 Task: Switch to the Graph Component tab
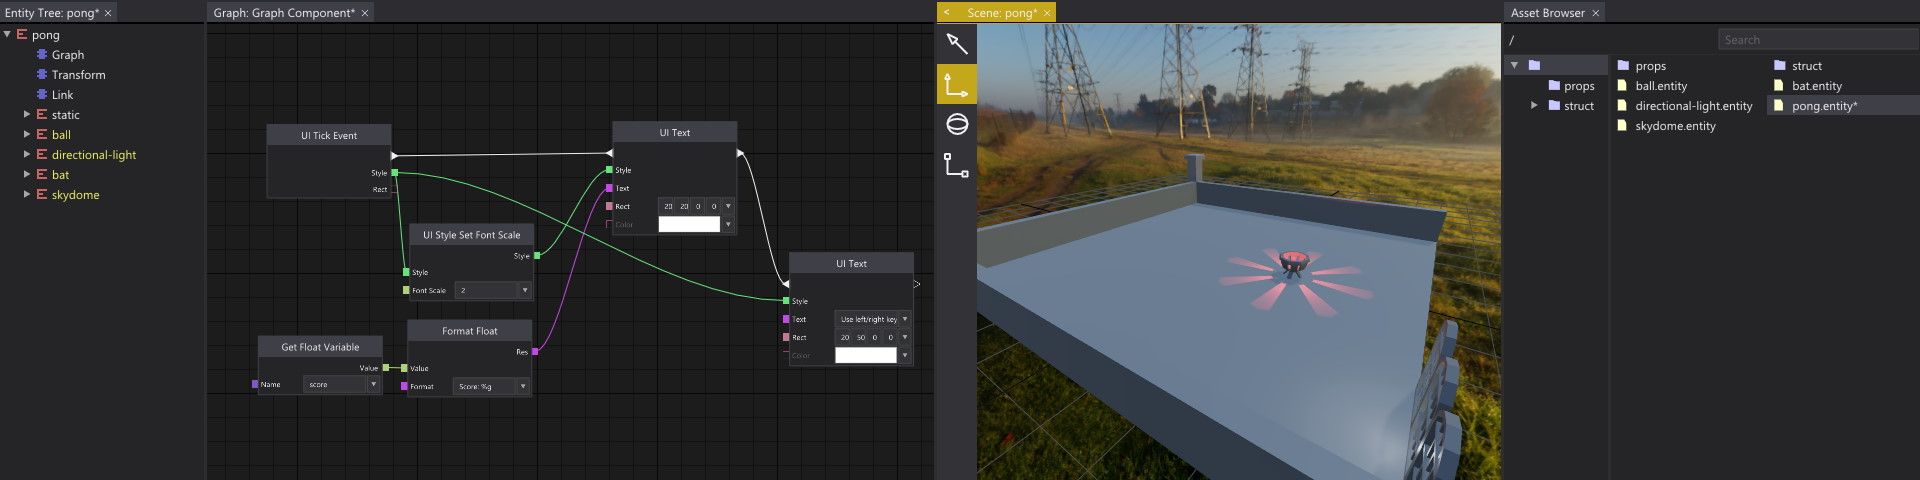click(284, 13)
